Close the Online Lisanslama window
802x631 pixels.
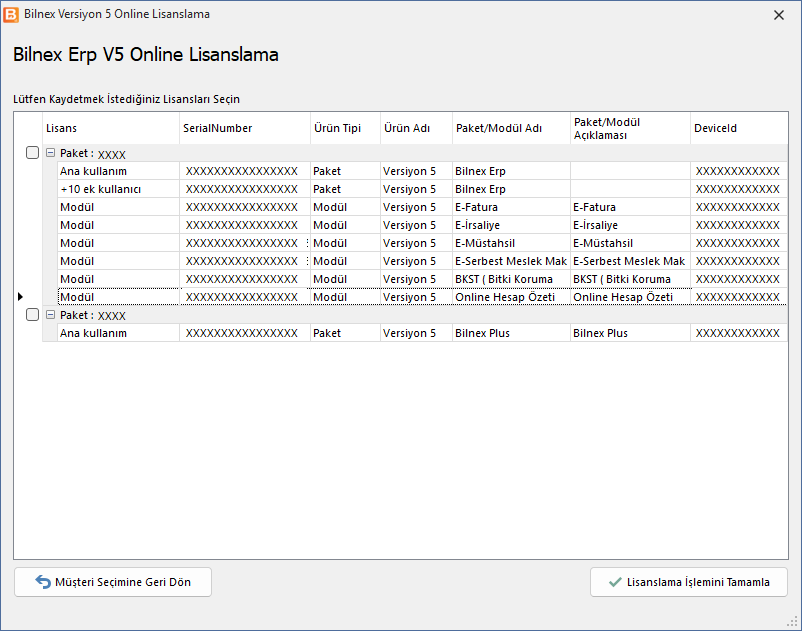(778, 15)
